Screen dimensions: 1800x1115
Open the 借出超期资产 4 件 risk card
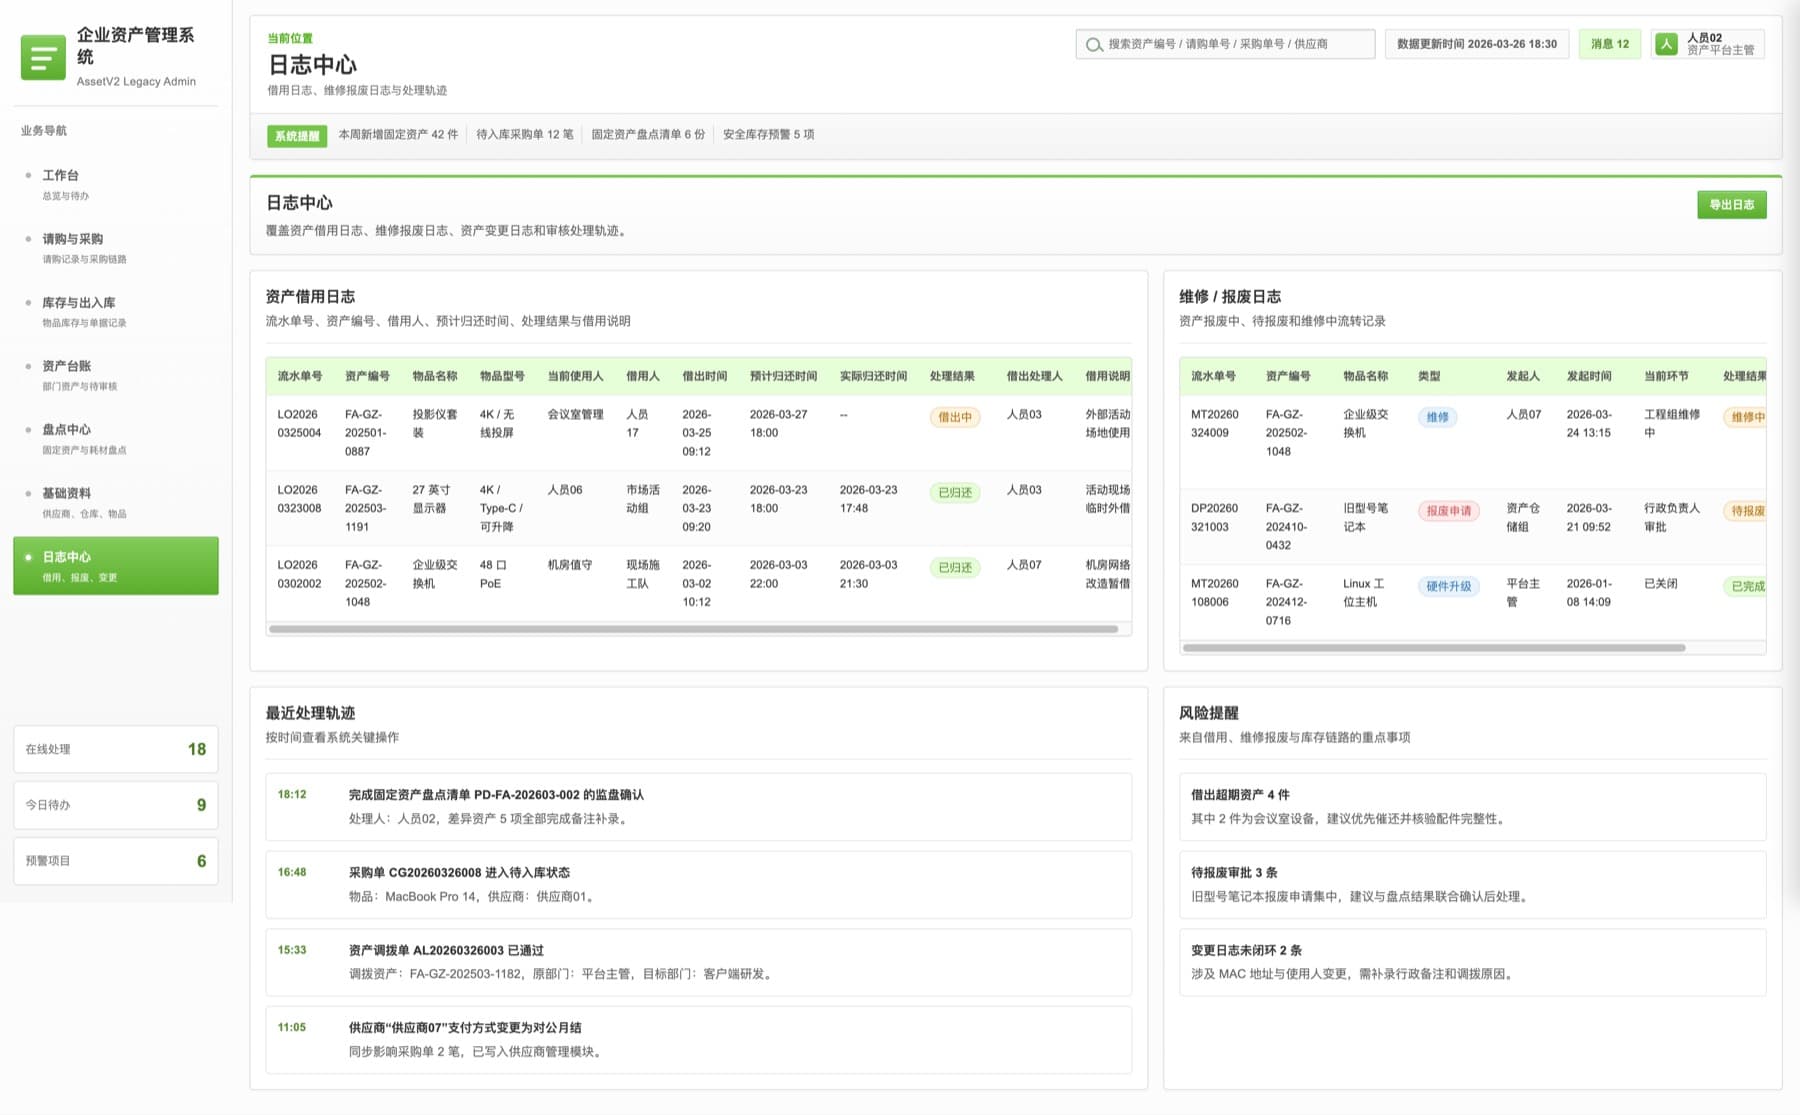click(x=1472, y=807)
